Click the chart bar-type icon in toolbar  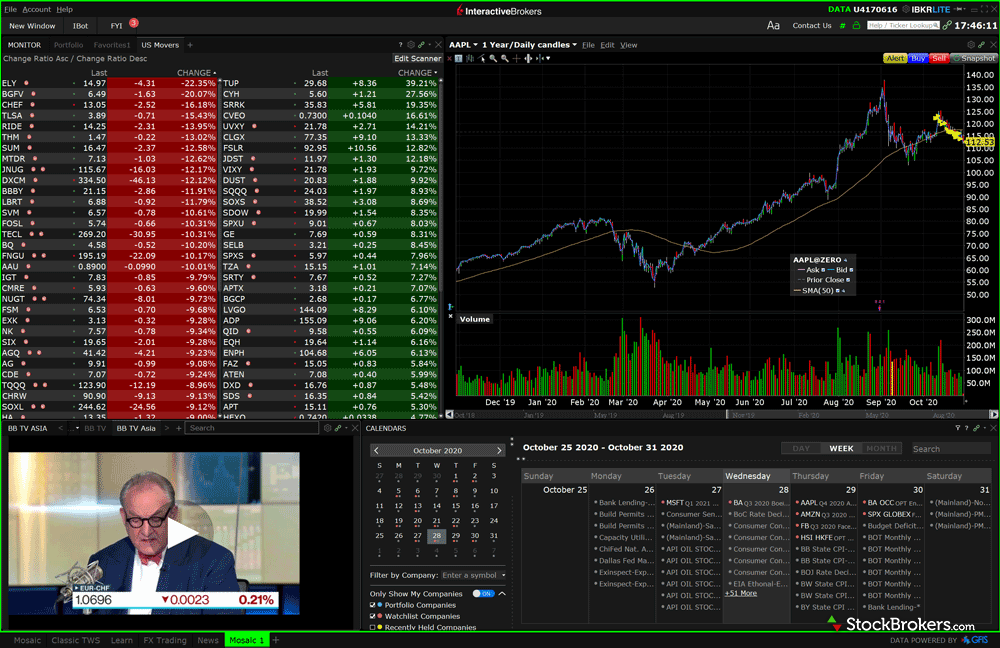coord(470,59)
